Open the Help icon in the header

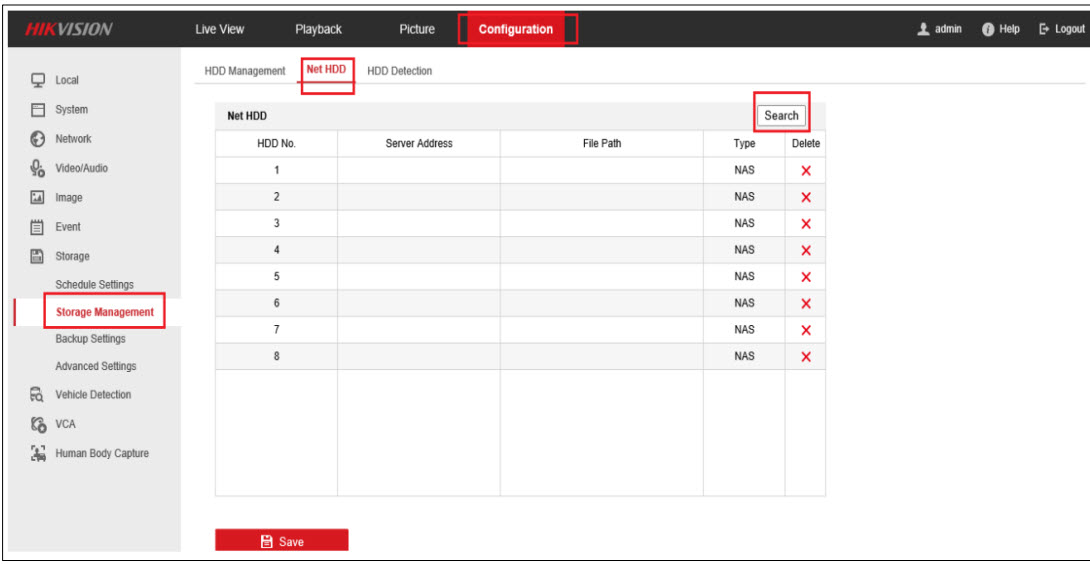pos(987,29)
